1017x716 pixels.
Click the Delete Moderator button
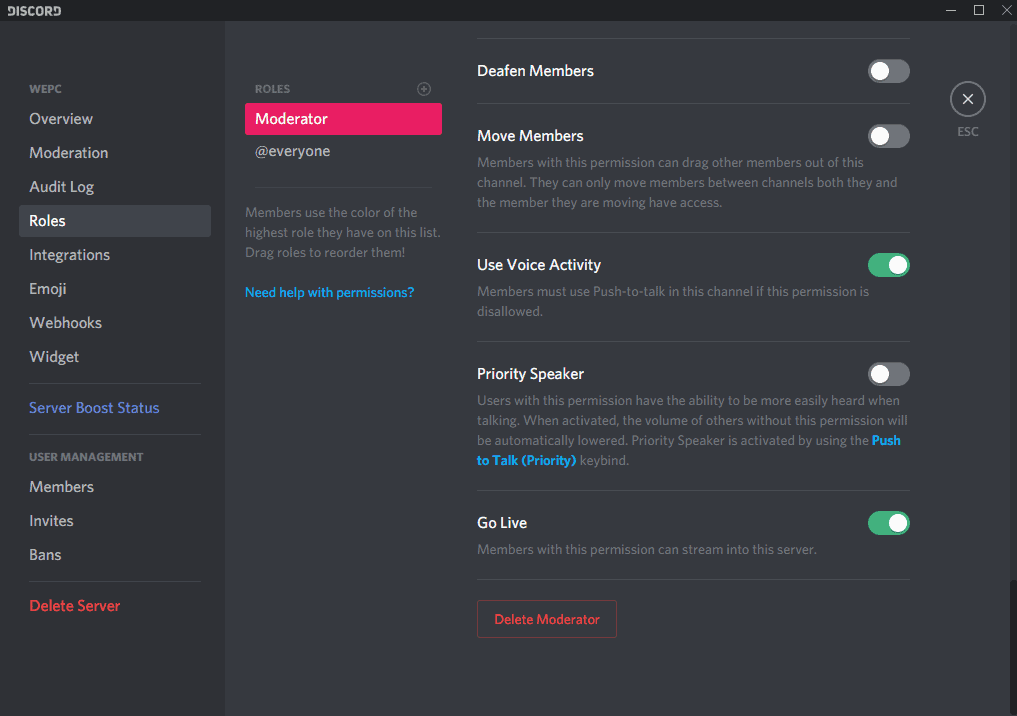pos(547,619)
